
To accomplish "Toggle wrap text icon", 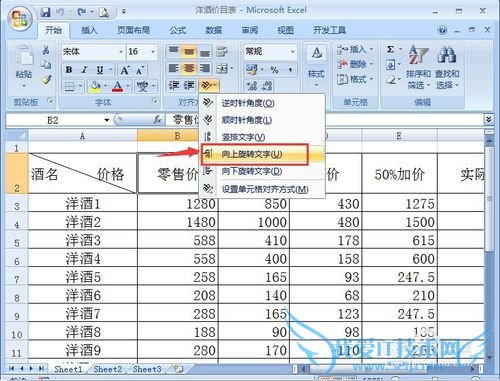I will click(222, 52).
